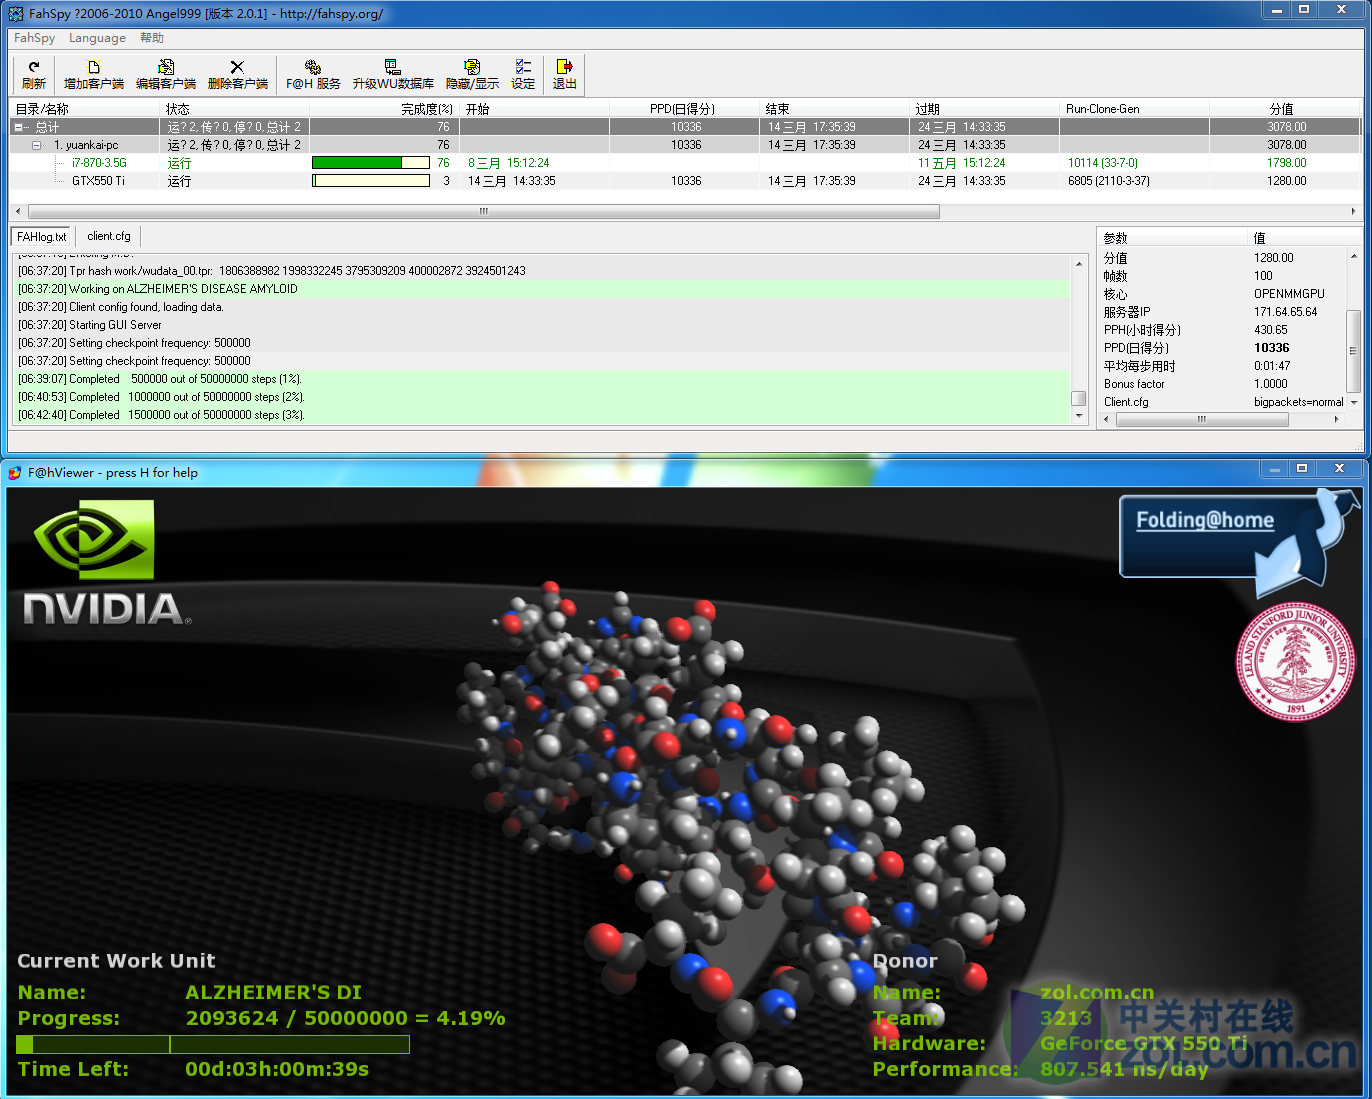This screenshot has height=1099, width=1372.
Task: Sort by 目录/名称 column header
Action: [85, 109]
